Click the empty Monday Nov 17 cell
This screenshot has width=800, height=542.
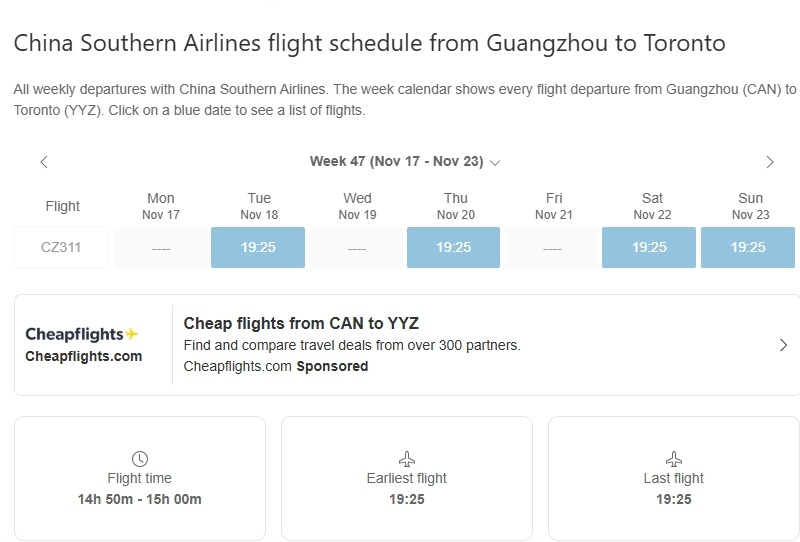pos(160,248)
